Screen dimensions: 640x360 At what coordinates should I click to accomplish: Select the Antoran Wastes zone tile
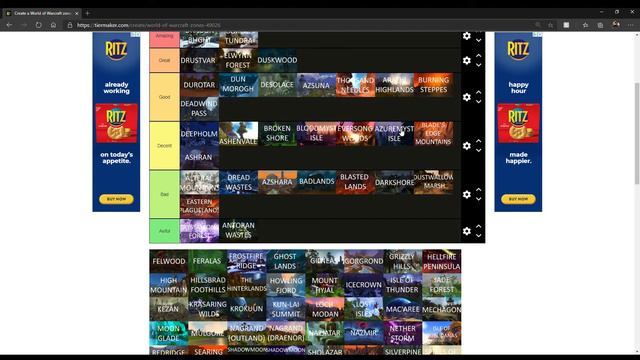(238, 231)
